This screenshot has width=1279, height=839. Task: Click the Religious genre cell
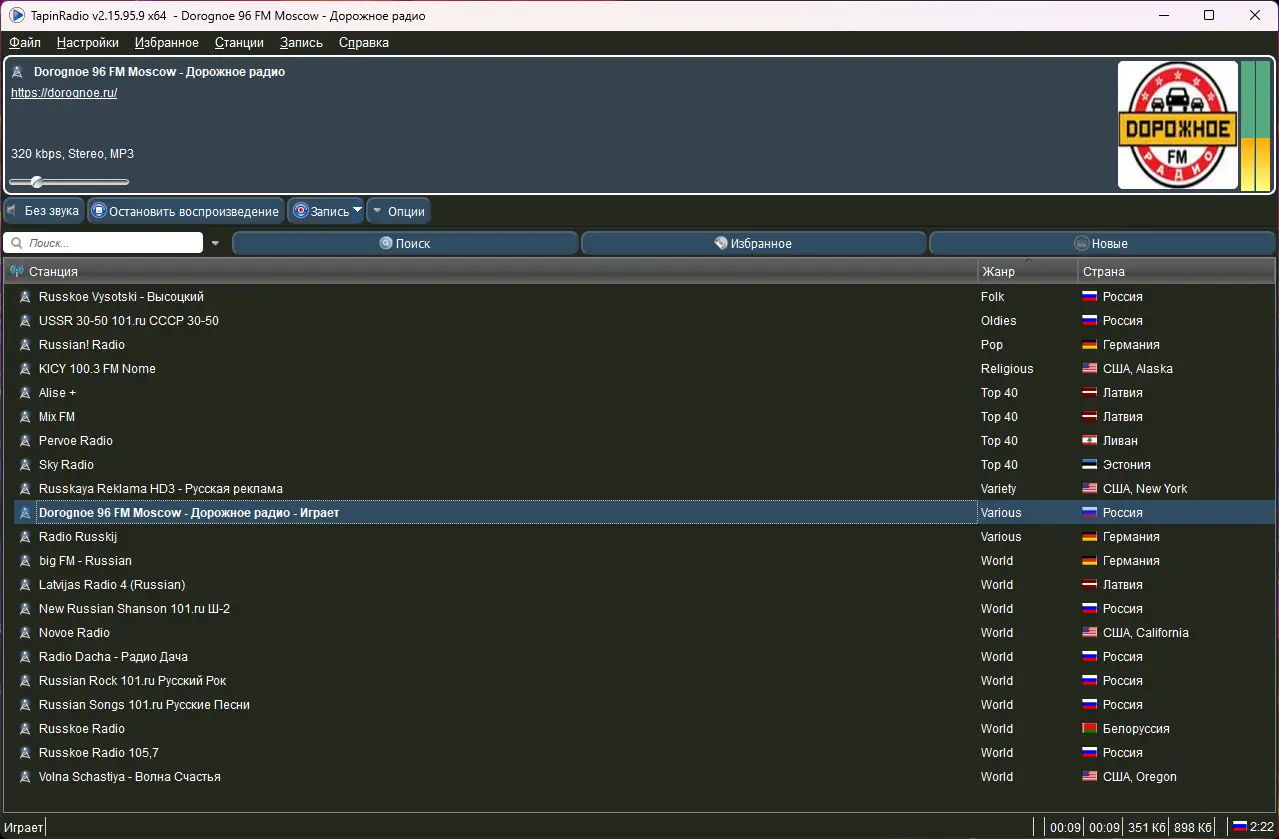coord(1007,369)
